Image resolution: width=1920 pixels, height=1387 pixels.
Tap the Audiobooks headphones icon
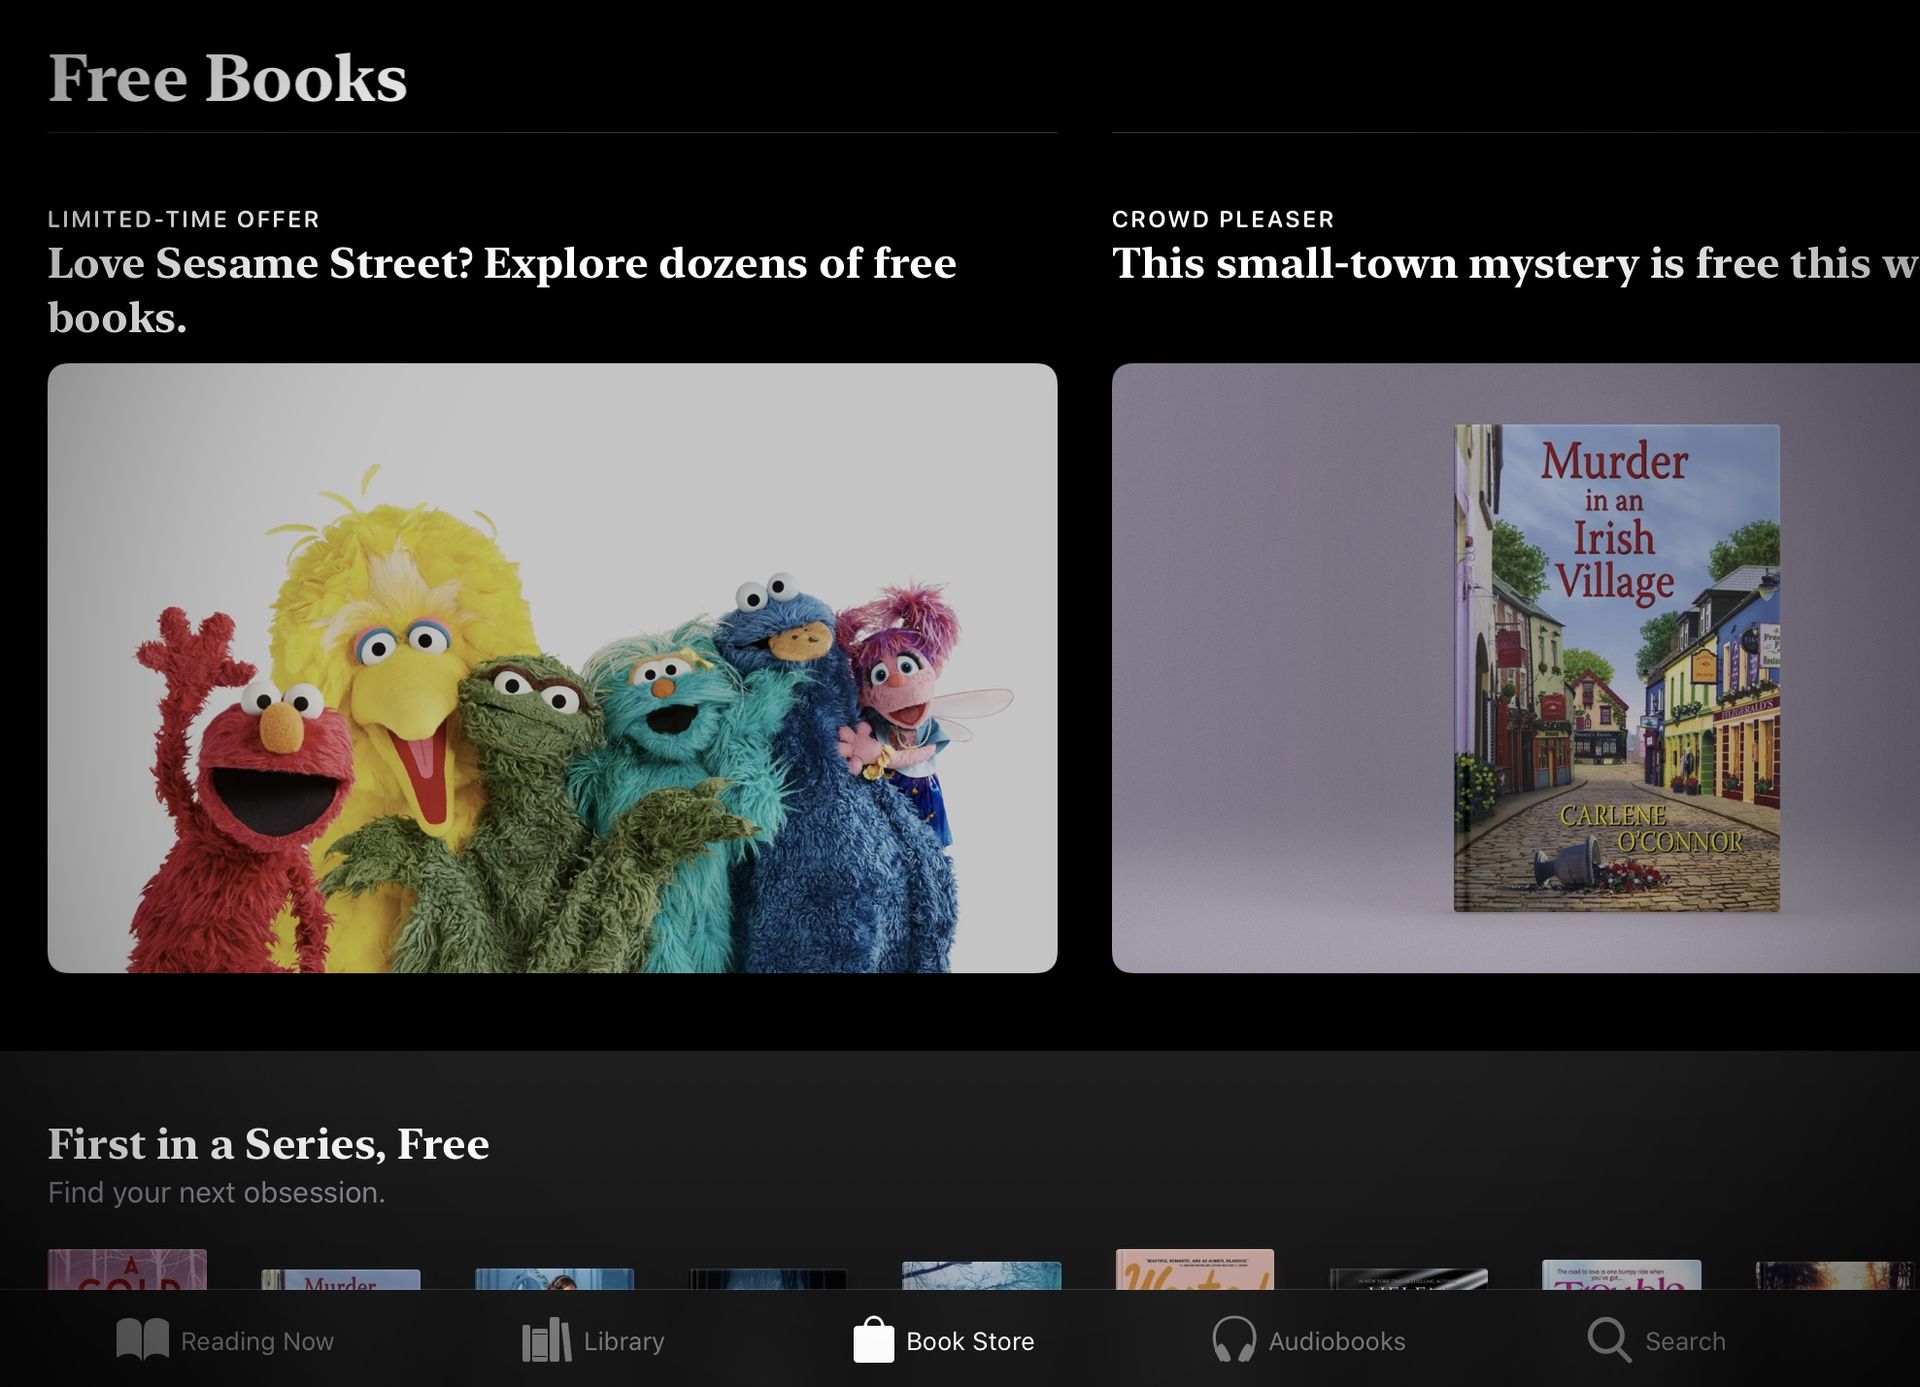(1233, 1340)
